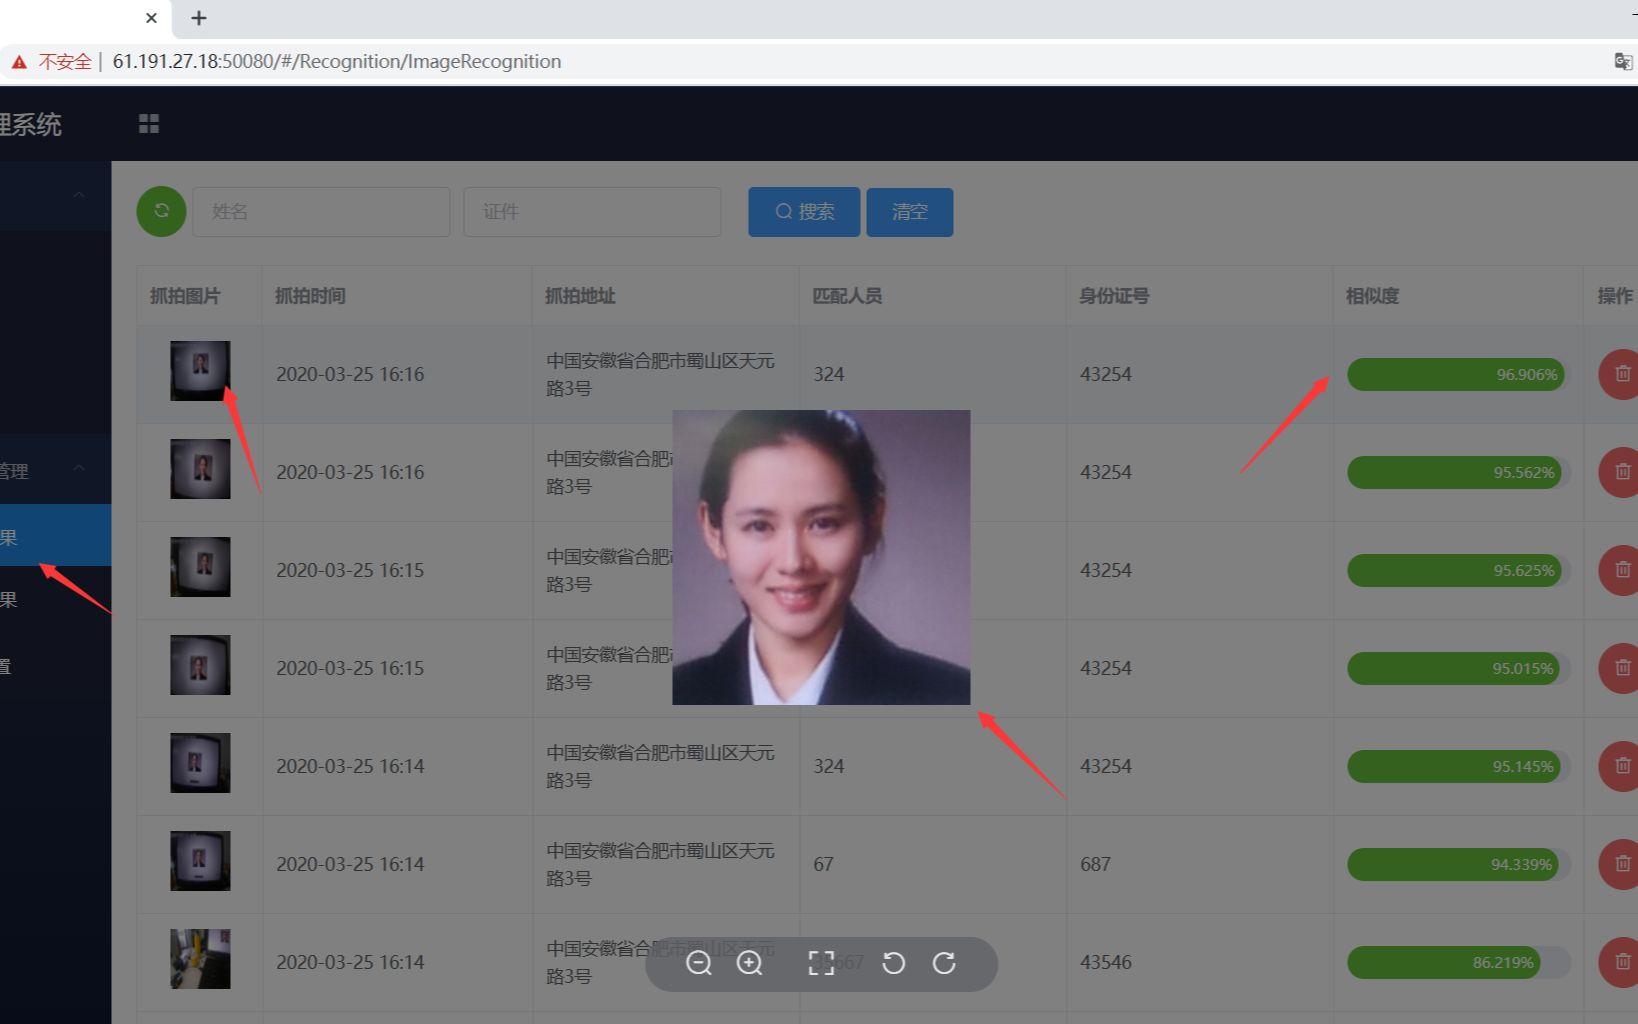The width and height of the screenshot is (1638, 1024).
Task: Open the capture thumbnail with 95.145% similarity
Action: tap(200, 763)
